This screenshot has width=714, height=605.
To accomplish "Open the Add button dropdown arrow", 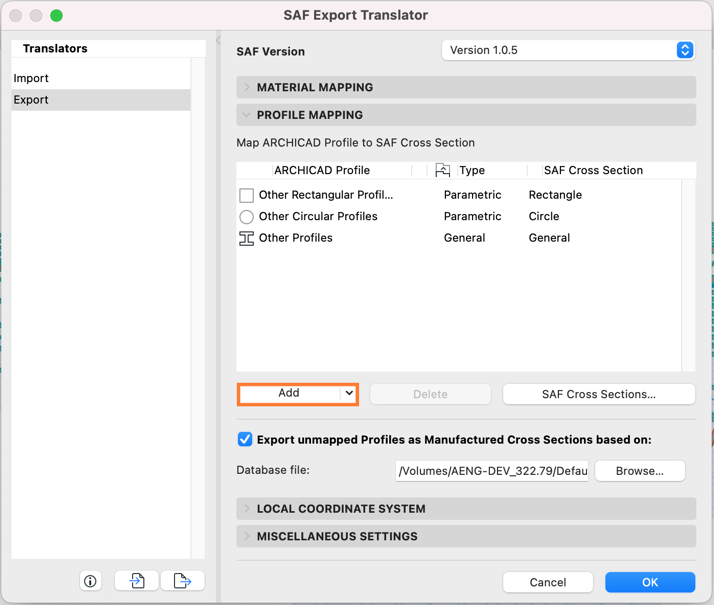I will [x=349, y=393].
